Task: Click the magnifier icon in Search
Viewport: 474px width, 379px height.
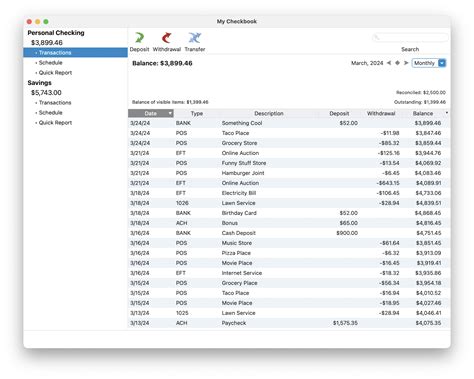Action: click(x=377, y=37)
